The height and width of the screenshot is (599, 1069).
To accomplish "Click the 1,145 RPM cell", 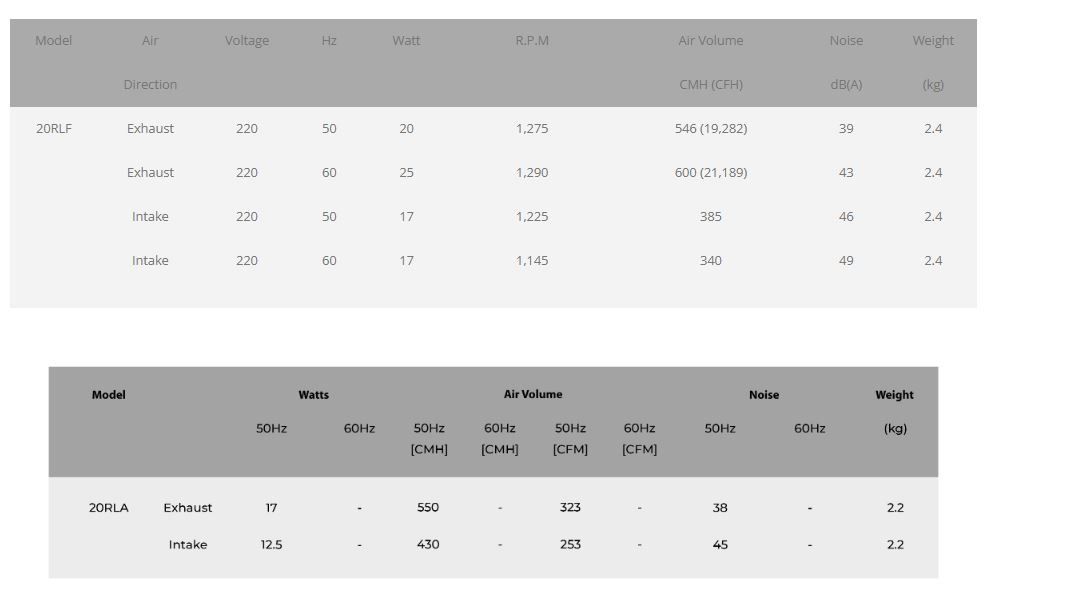I will coord(532,260).
